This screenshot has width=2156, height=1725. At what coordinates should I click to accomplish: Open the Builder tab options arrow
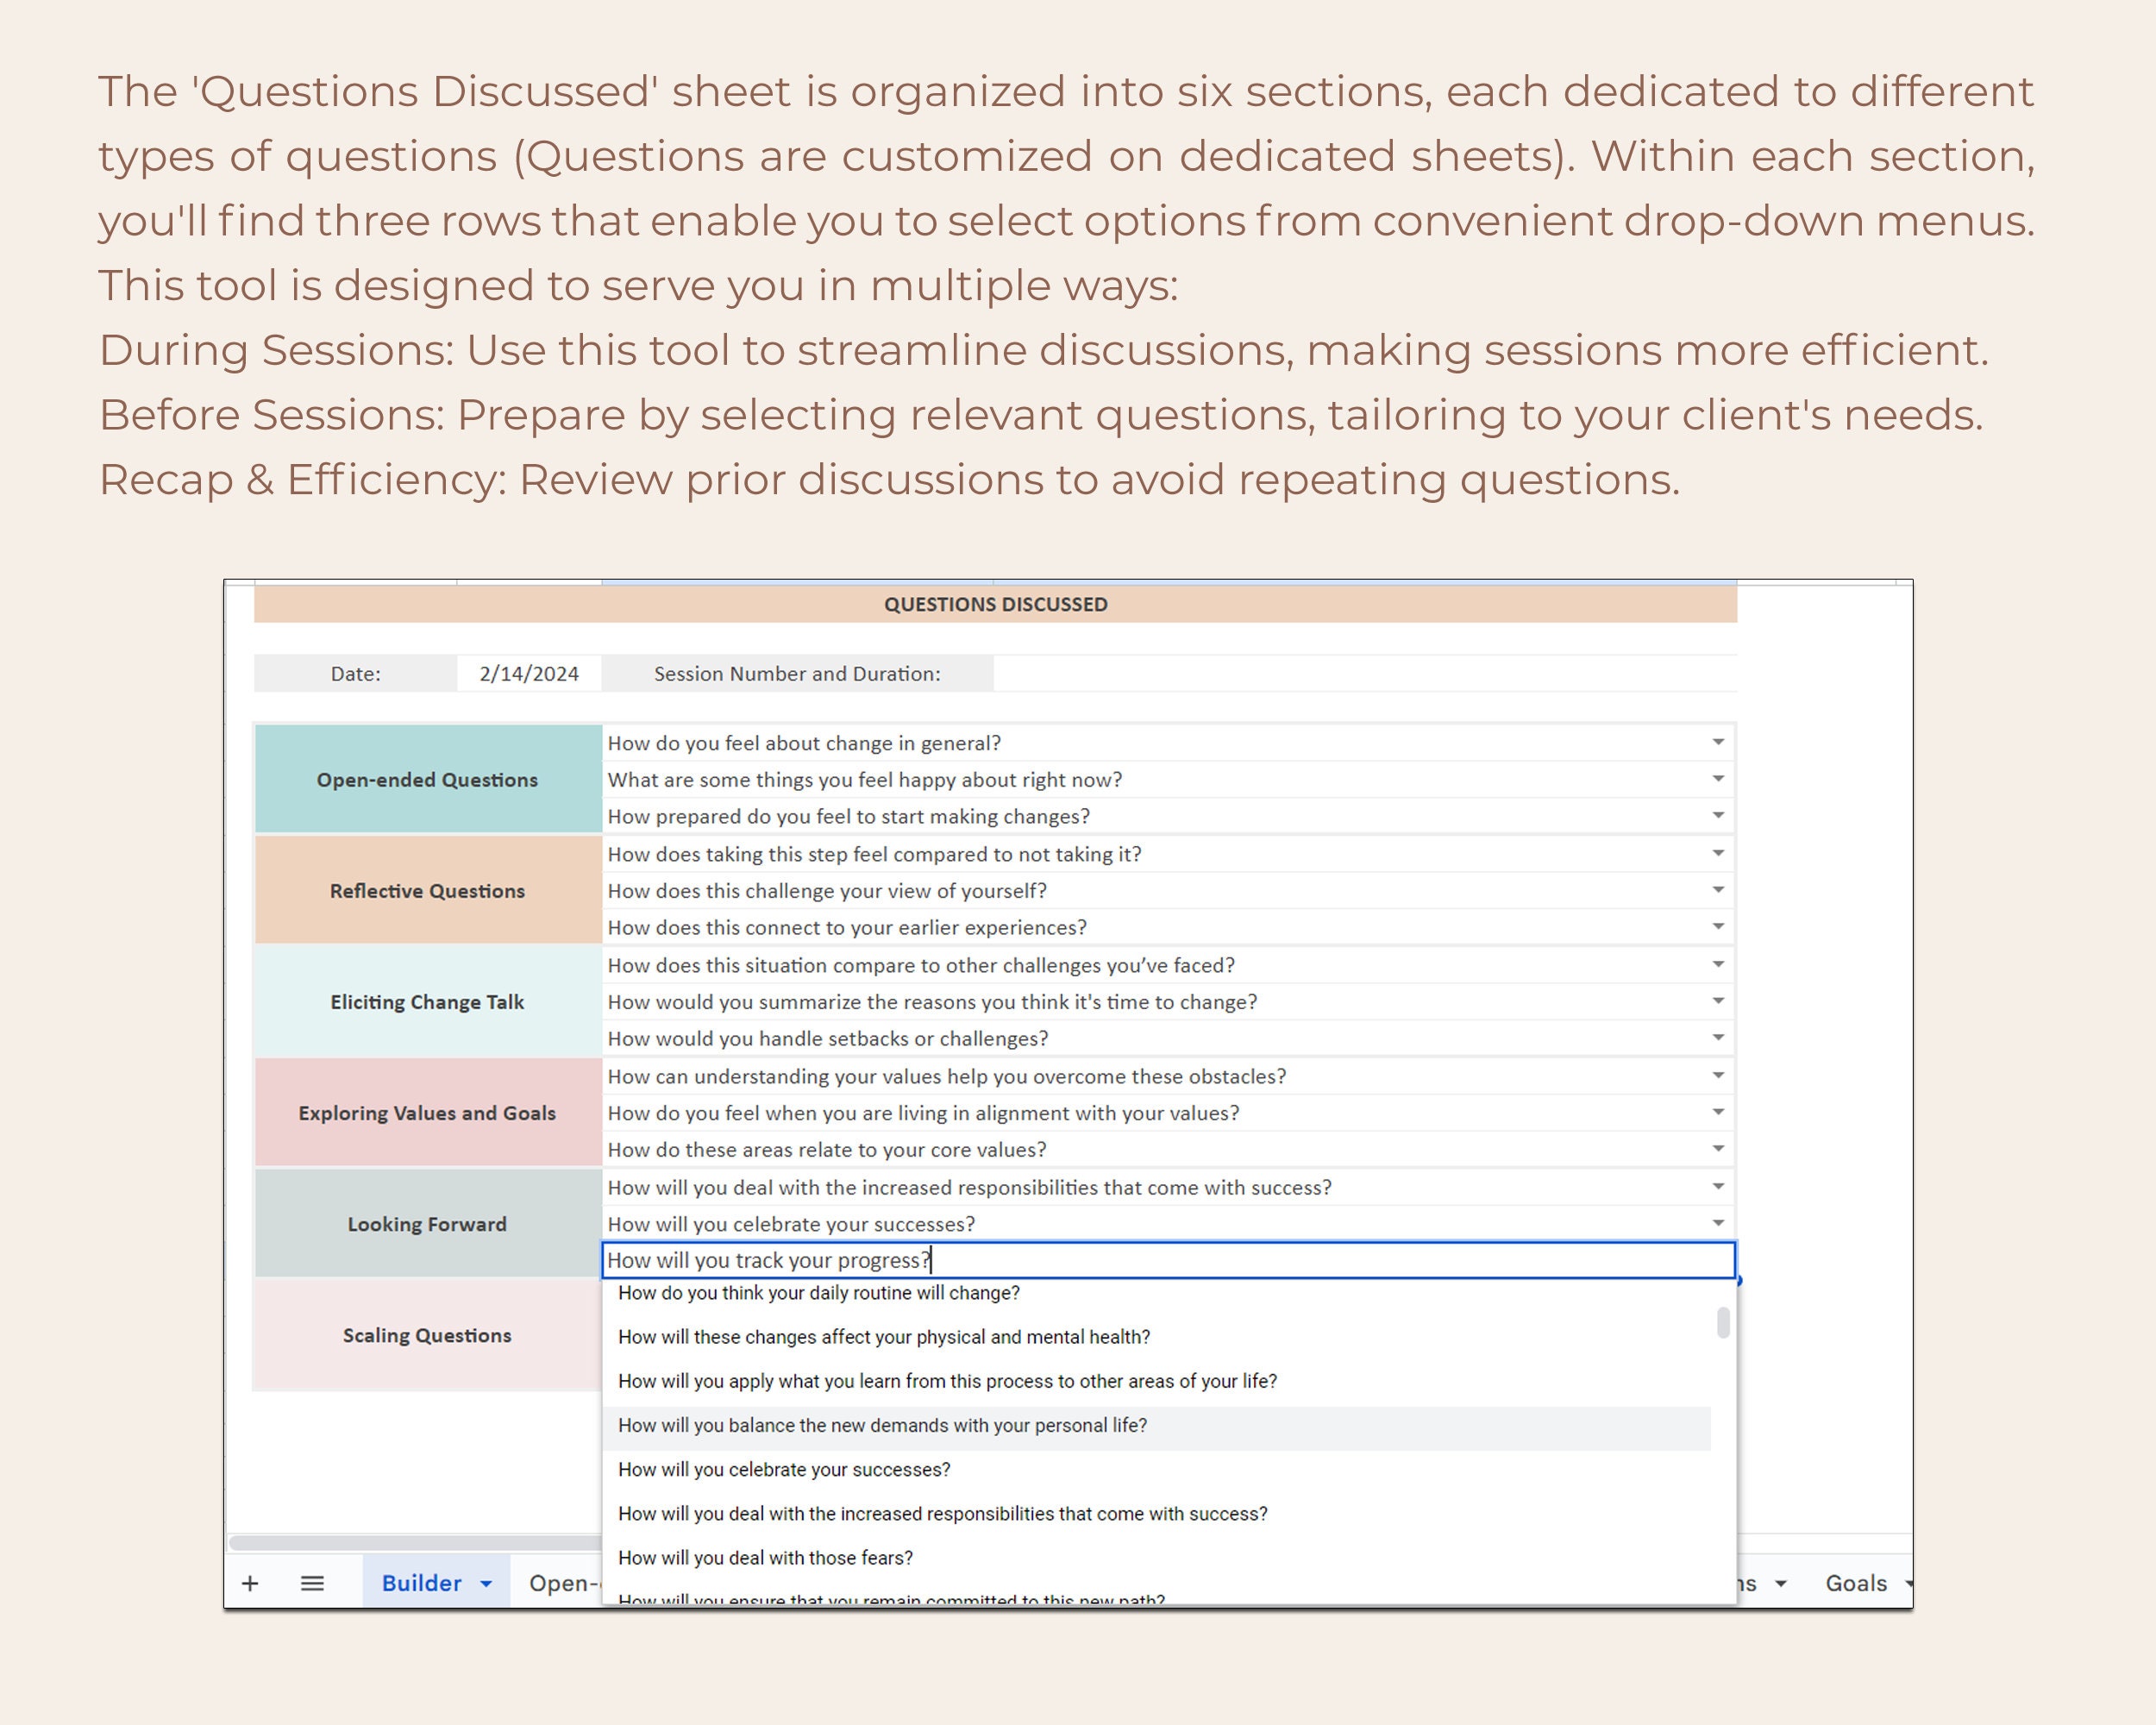pos(487,1583)
